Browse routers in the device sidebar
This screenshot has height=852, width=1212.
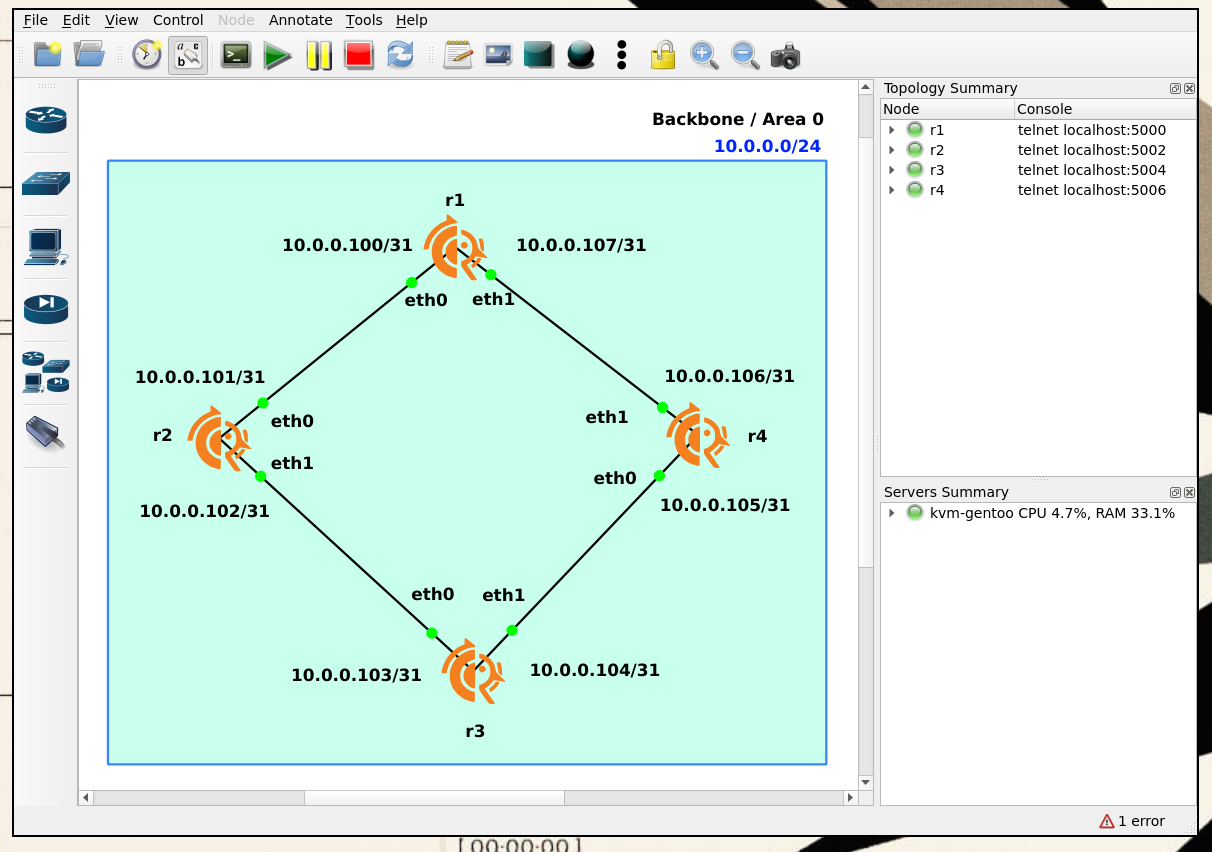coord(46,120)
